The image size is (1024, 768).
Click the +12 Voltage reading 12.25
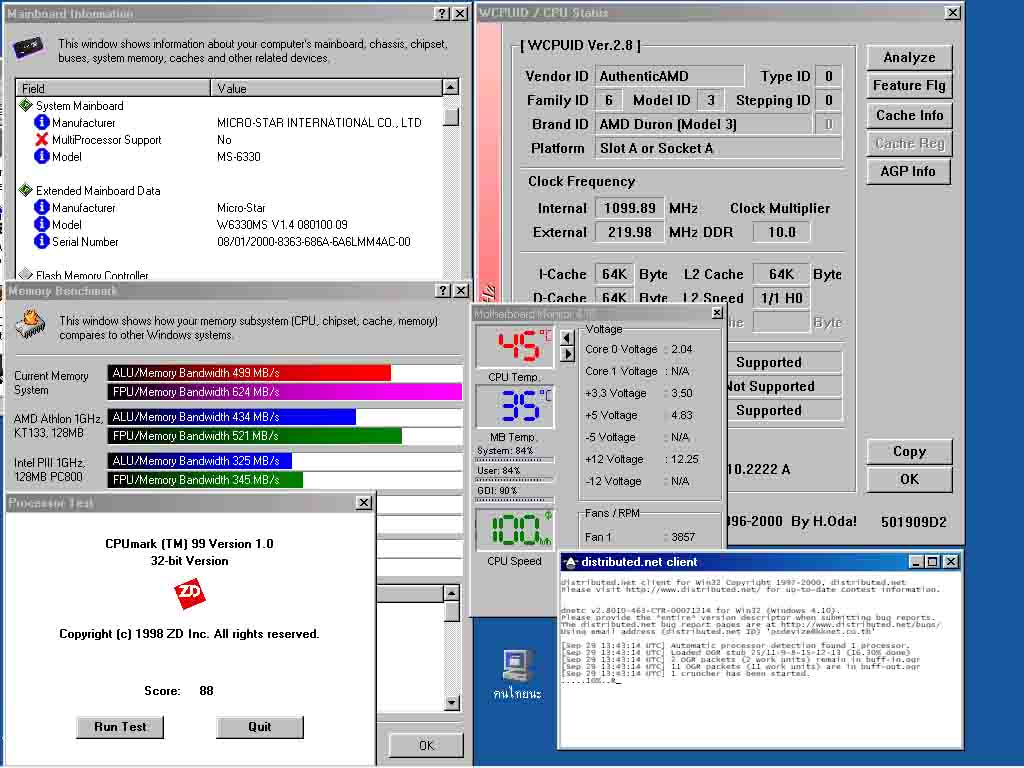[684, 459]
